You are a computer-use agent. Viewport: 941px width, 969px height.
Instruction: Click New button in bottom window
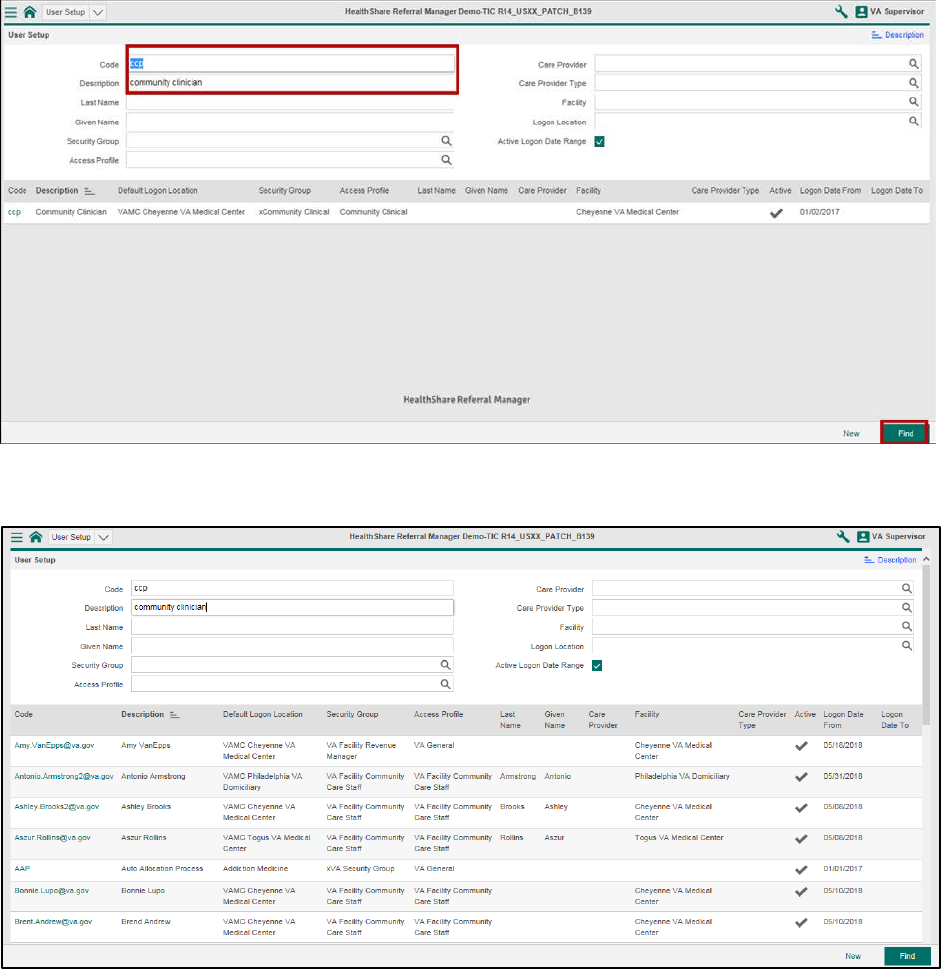click(x=853, y=956)
